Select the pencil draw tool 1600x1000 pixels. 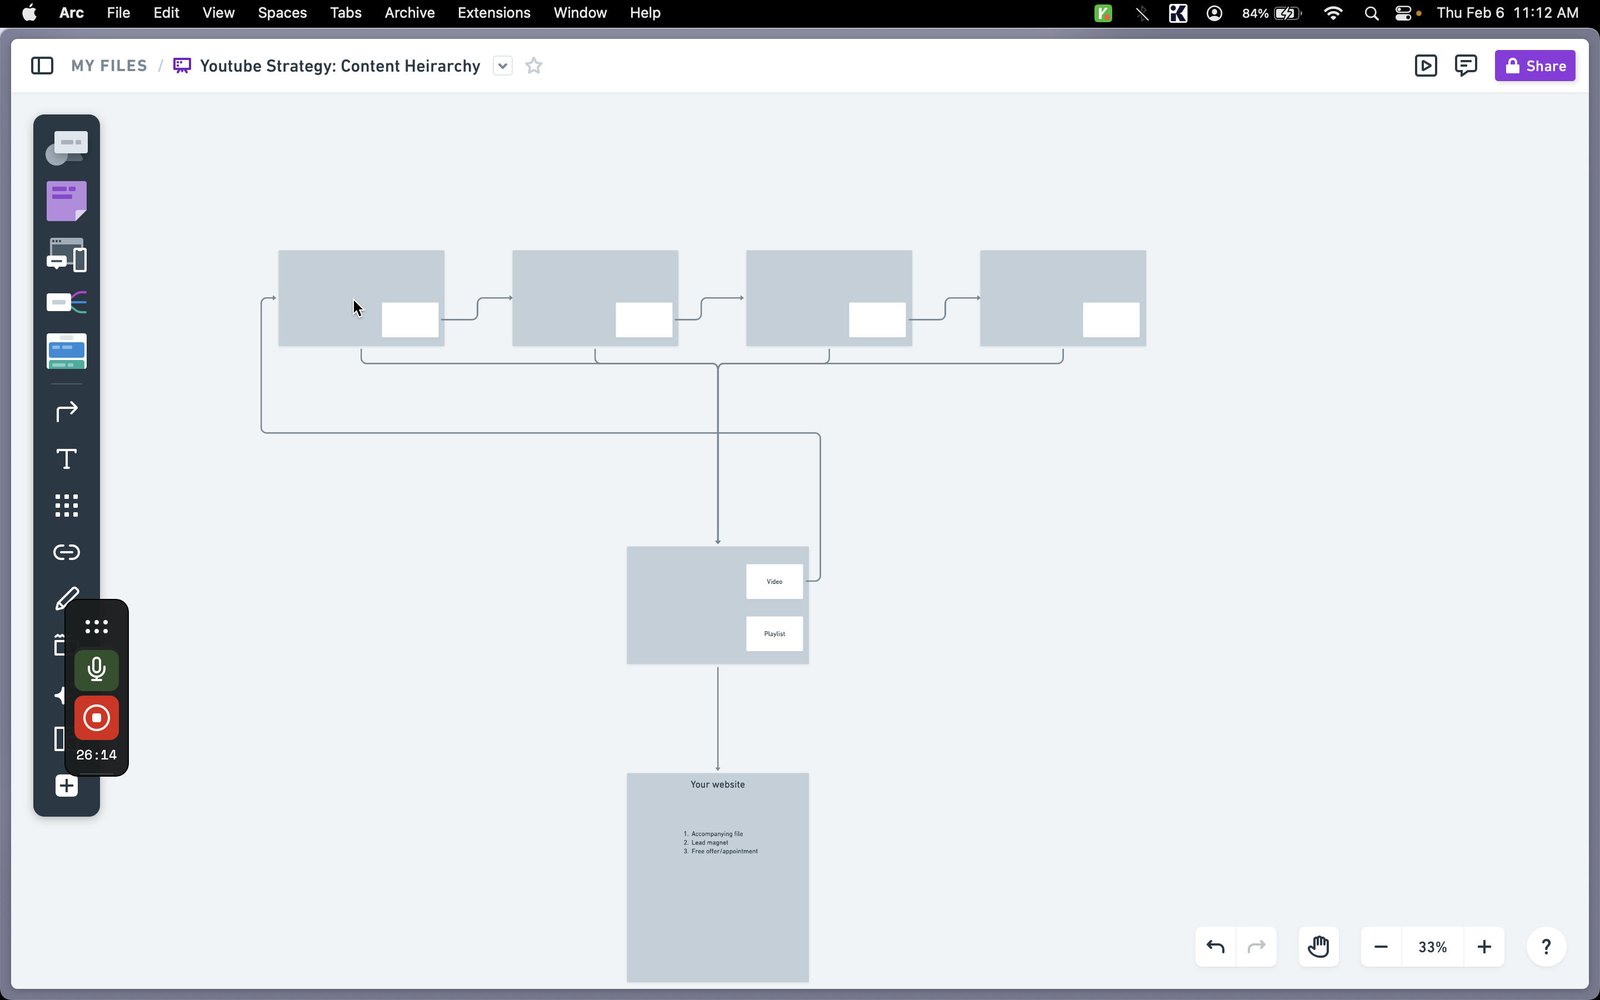click(x=66, y=597)
